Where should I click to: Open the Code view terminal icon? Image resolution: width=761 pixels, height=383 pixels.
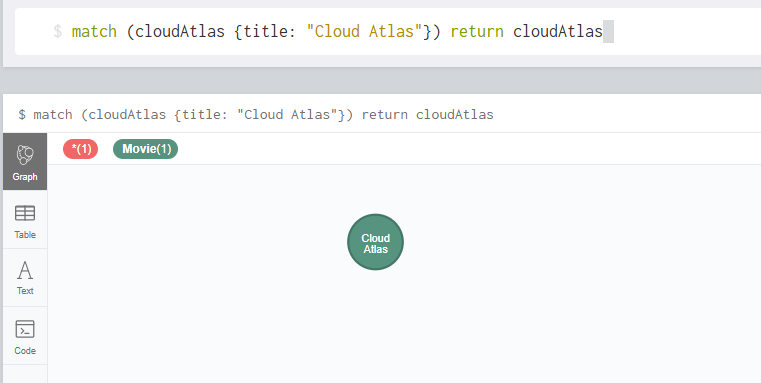pyautogui.click(x=25, y=329)
